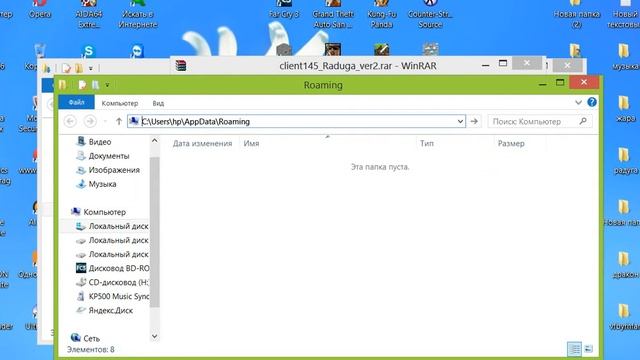The height and width of the screenshot is (360, 640).
Task: Open the Файл ribbon tab
Action: pos(76,102)
